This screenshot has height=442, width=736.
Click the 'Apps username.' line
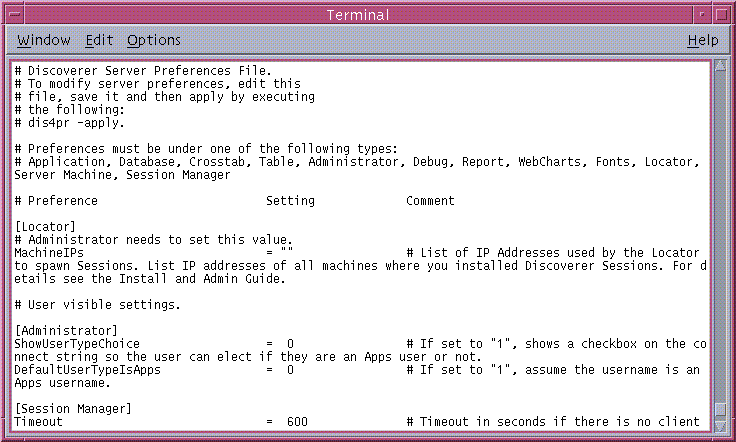(x=62, y=383)
